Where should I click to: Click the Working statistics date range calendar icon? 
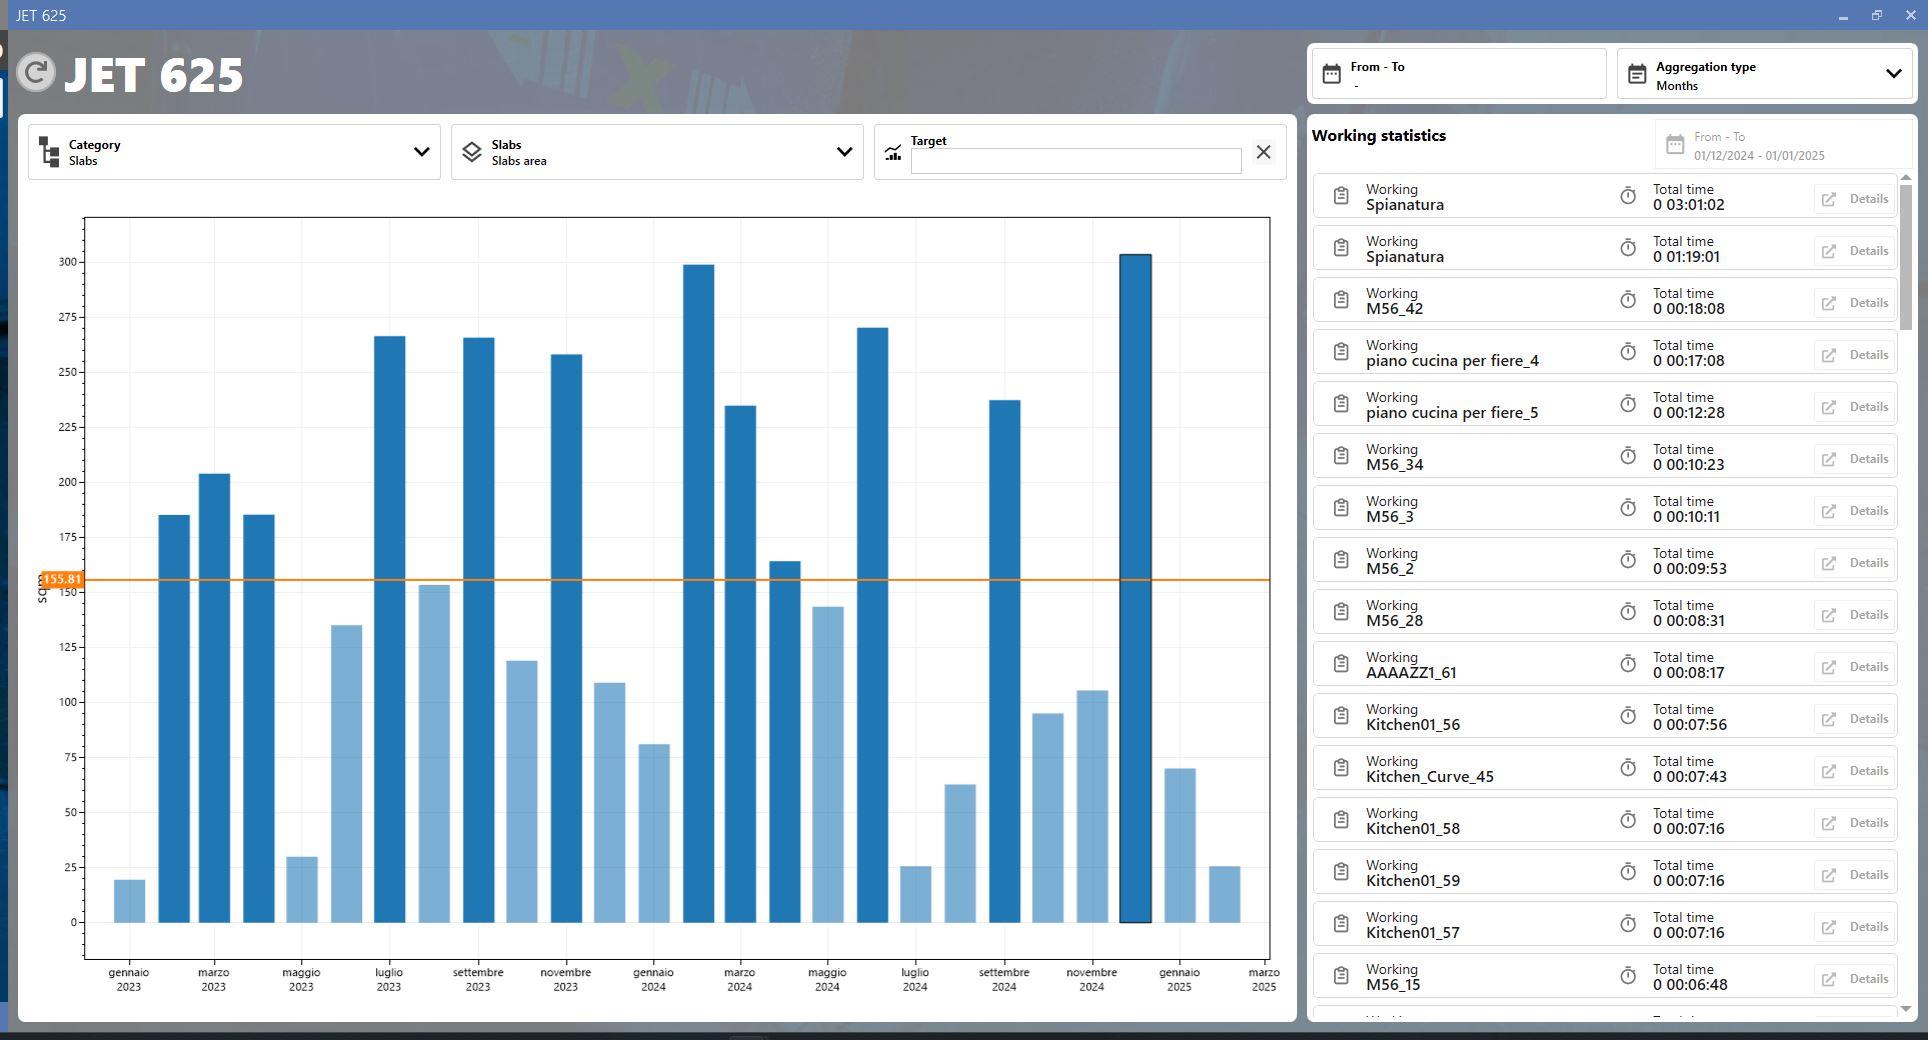pos(1675,145)
